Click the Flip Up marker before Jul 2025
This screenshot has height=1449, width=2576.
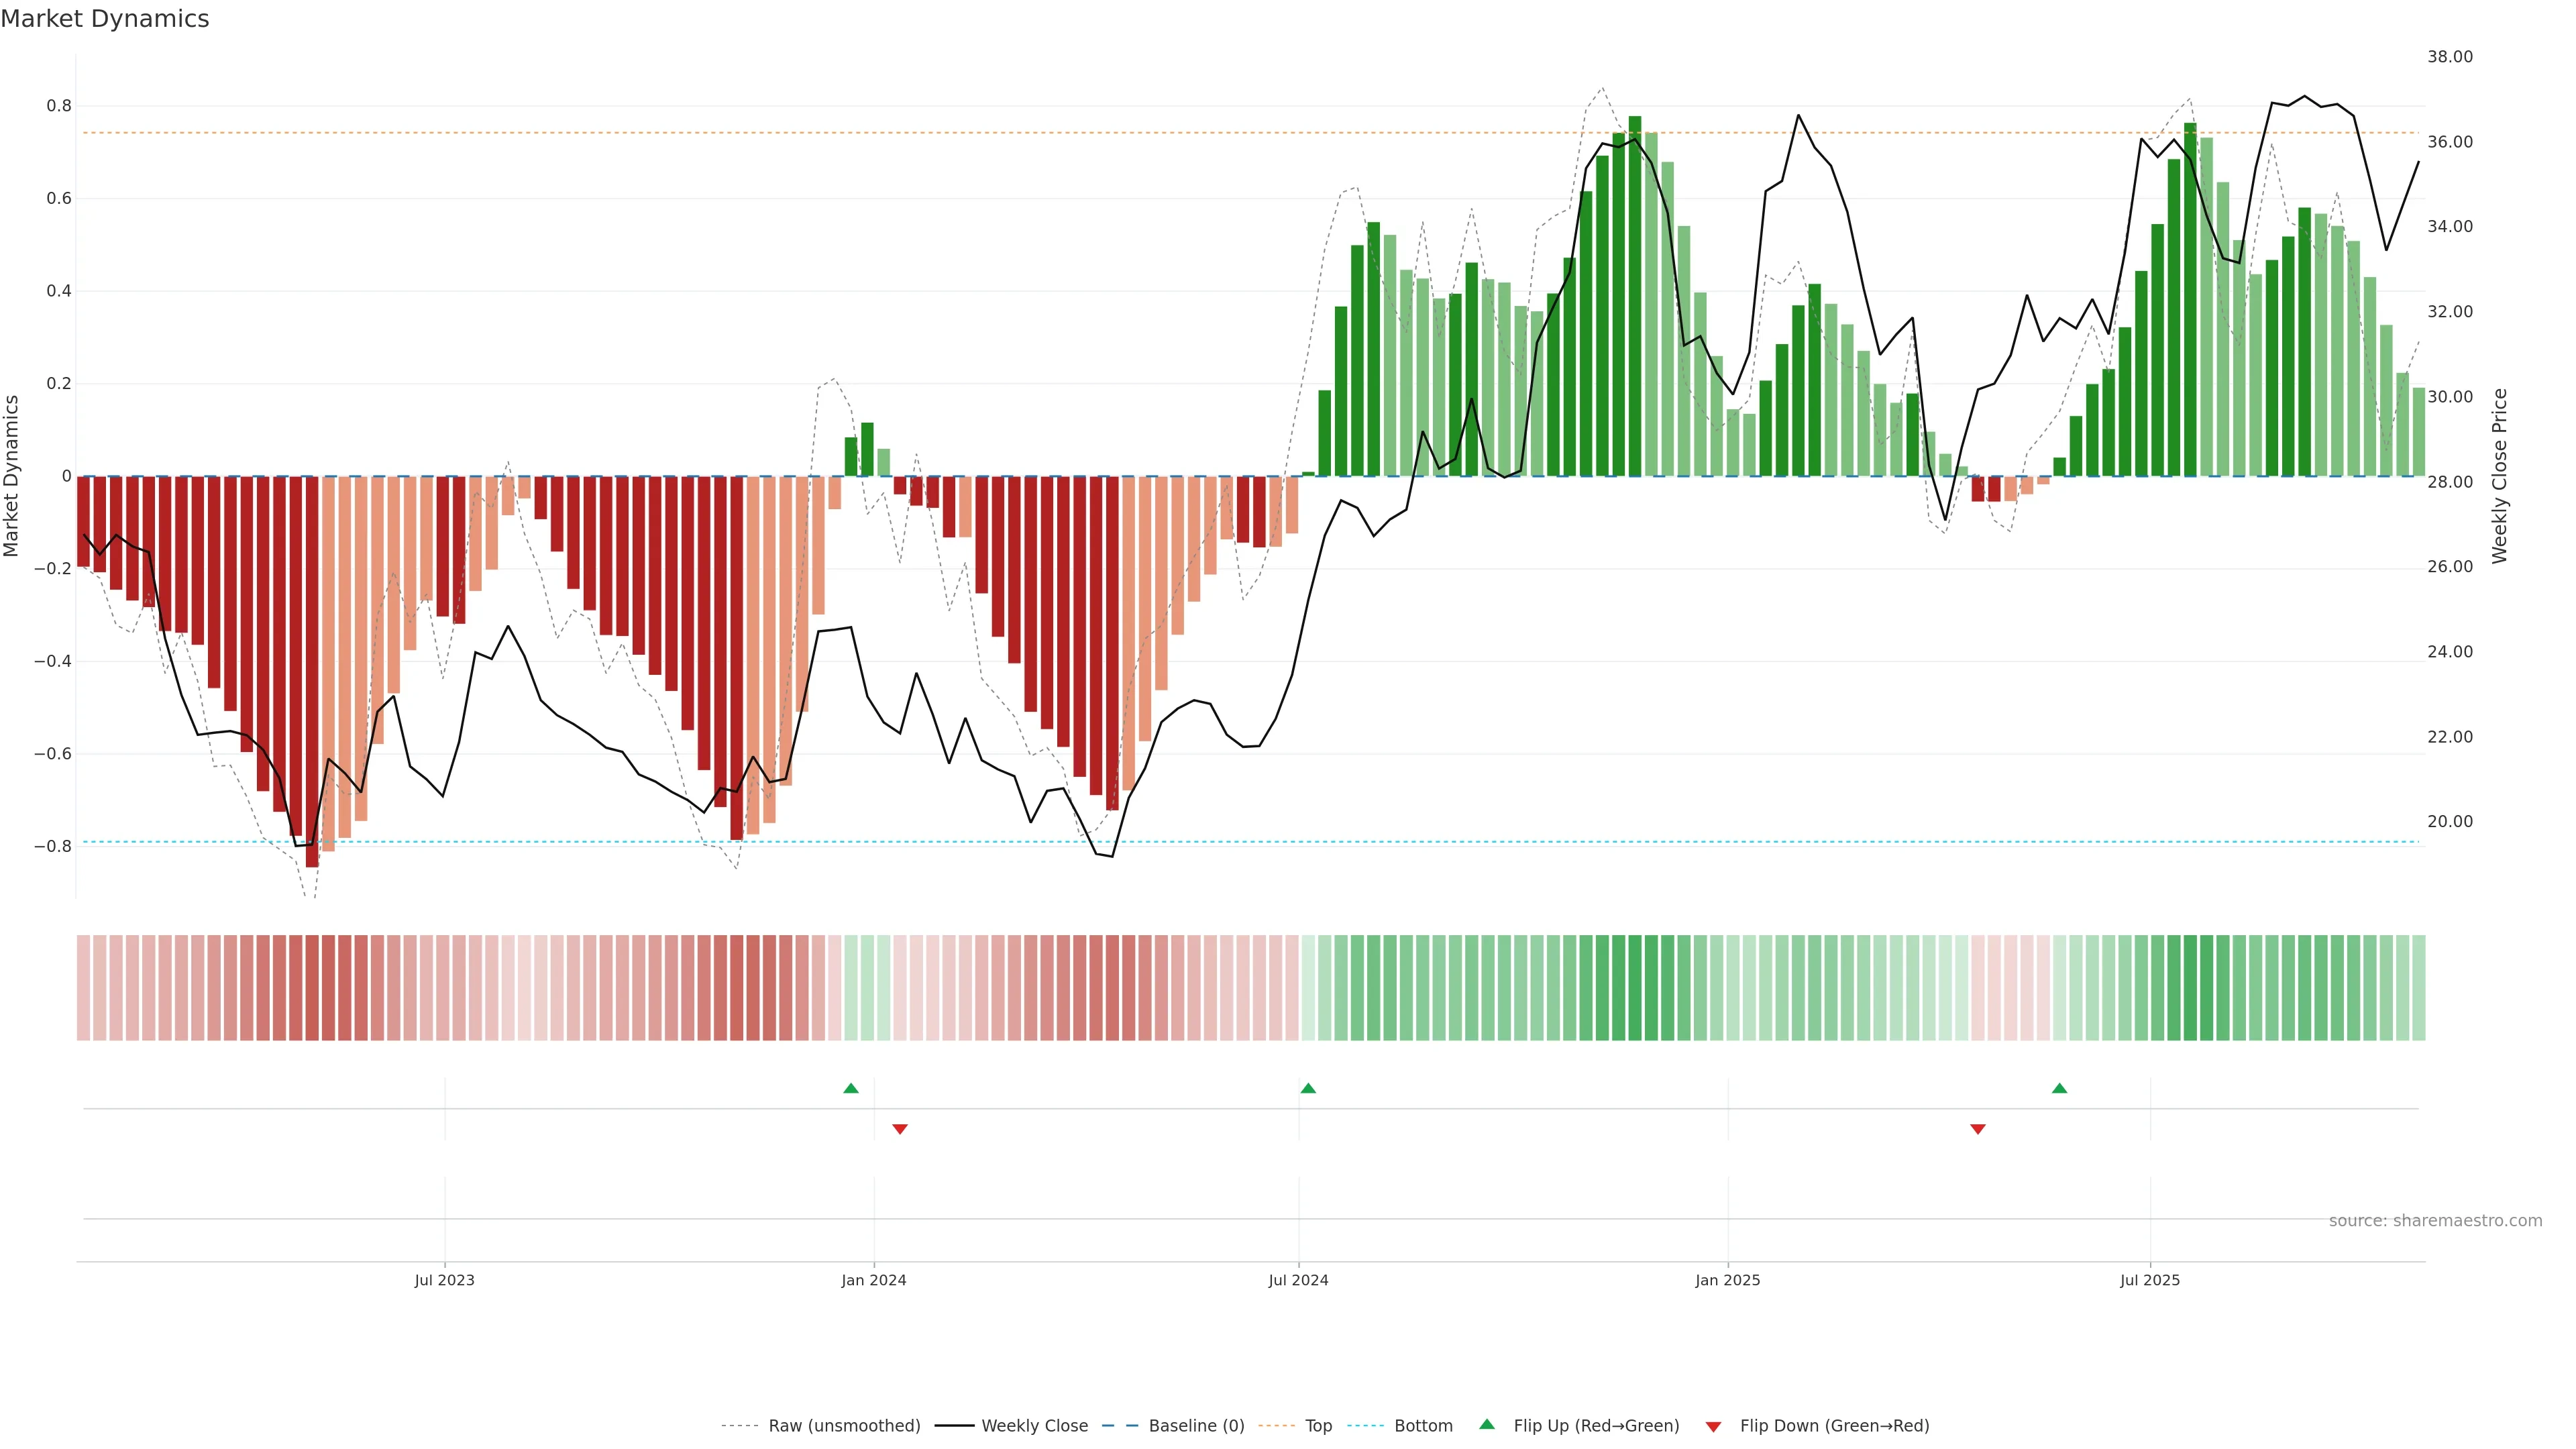click(2059, 1088)
